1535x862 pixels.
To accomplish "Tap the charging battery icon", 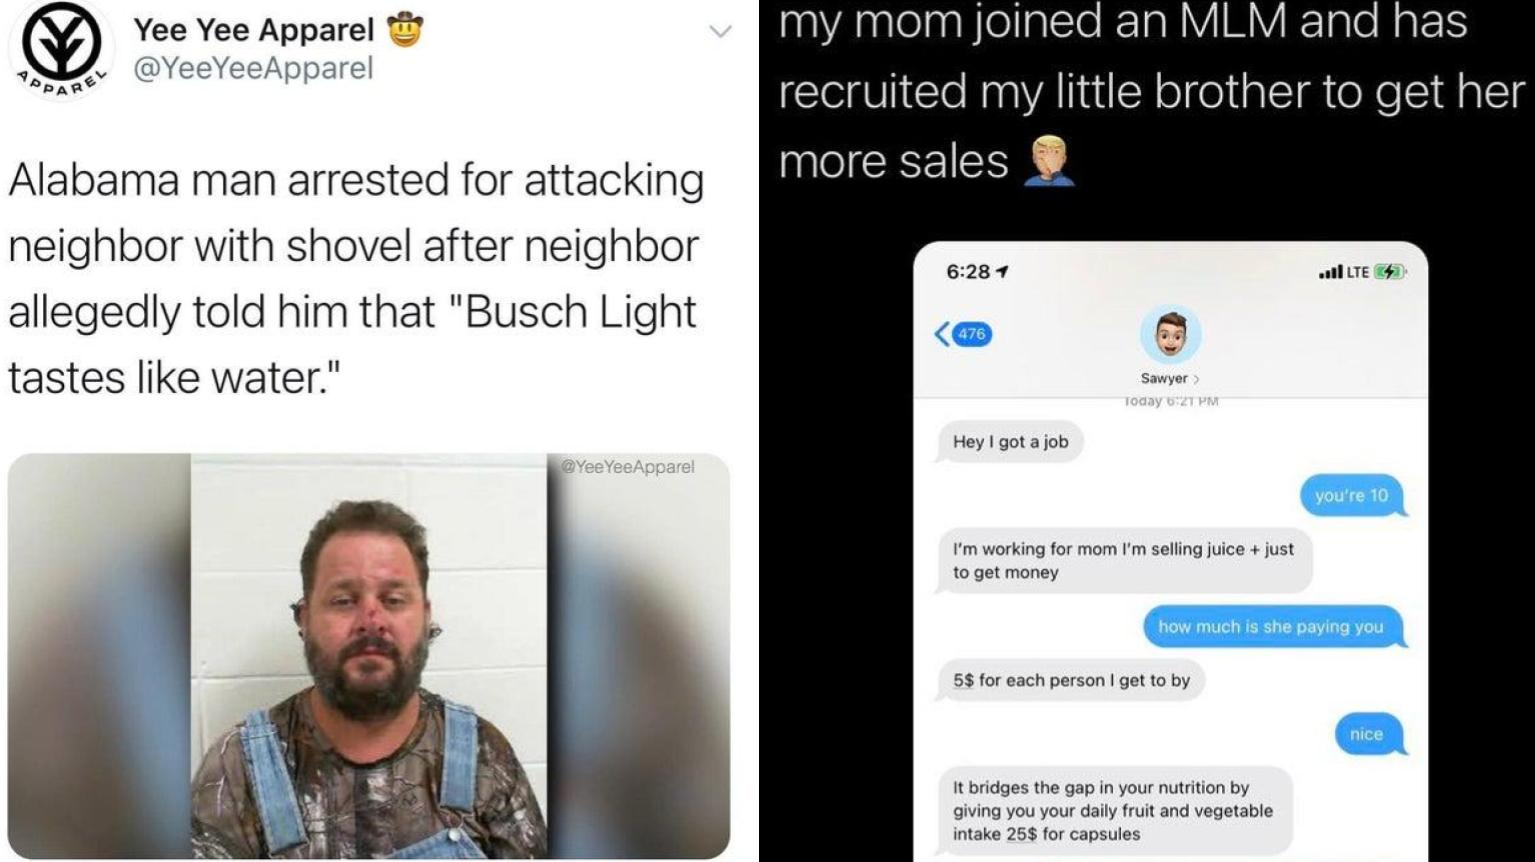I will click(x=1390, y=271).
